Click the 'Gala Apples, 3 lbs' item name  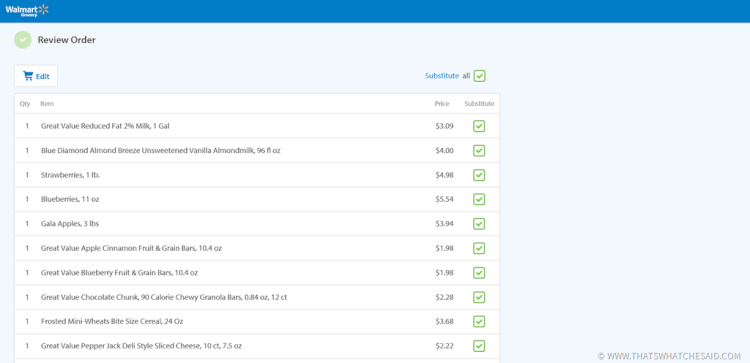pos(70,224)
